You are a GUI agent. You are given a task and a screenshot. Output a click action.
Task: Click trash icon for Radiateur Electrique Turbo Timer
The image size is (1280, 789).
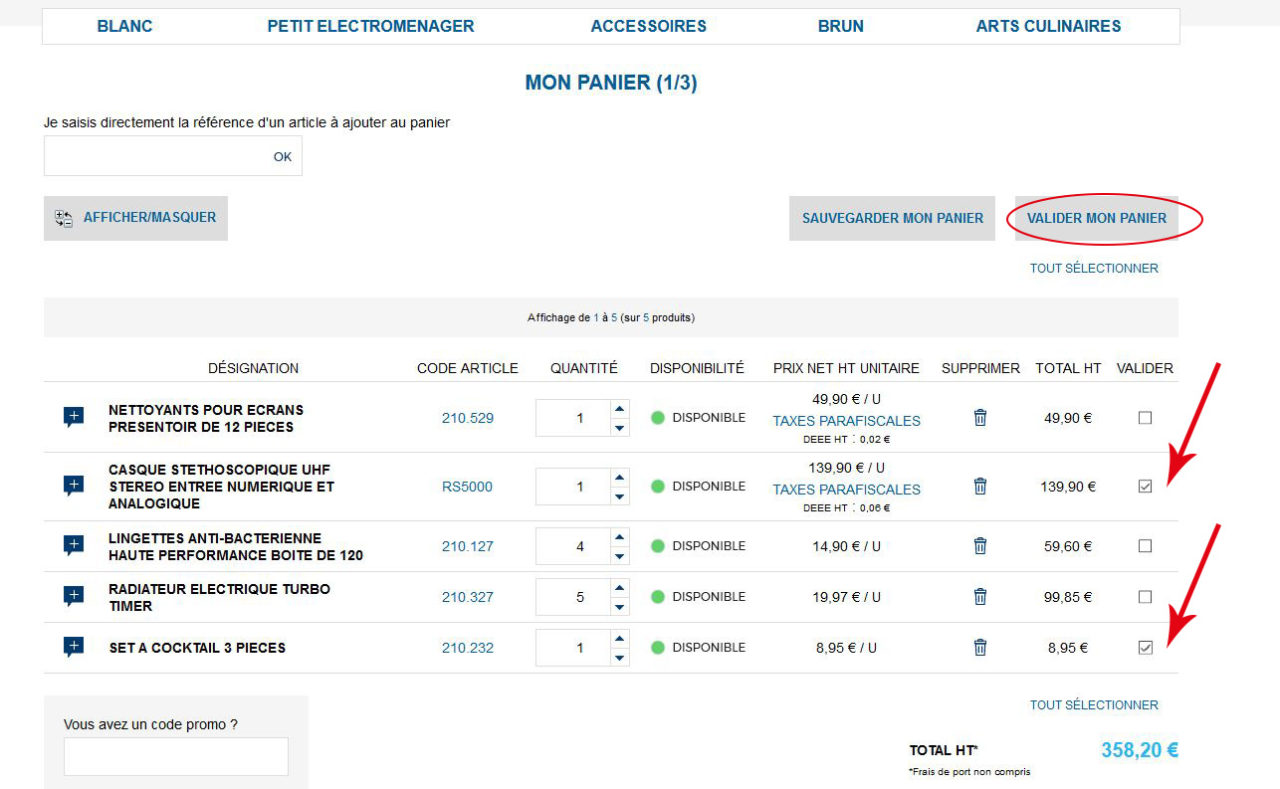click(980, 597)
